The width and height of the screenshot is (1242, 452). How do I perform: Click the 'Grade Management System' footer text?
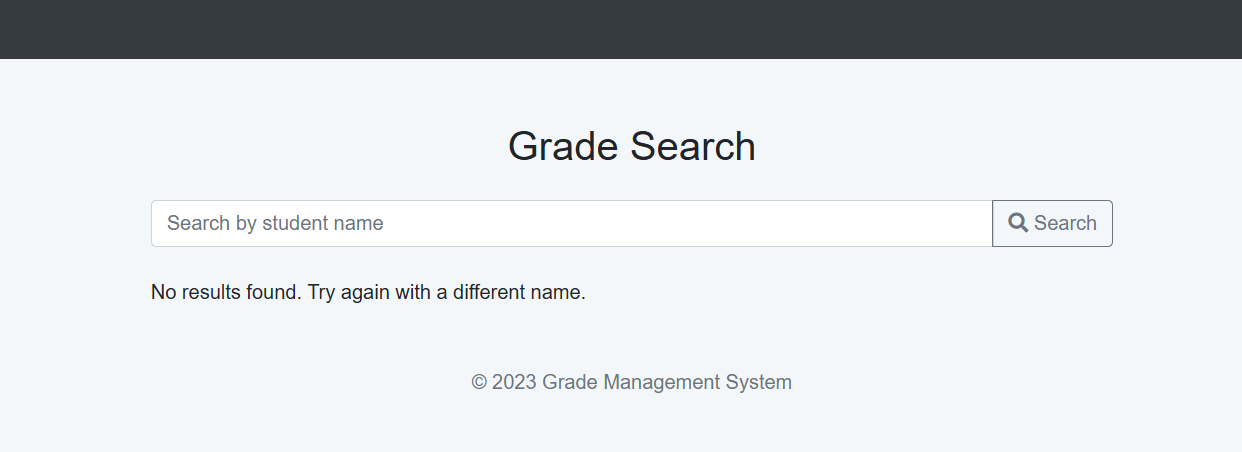667,382
